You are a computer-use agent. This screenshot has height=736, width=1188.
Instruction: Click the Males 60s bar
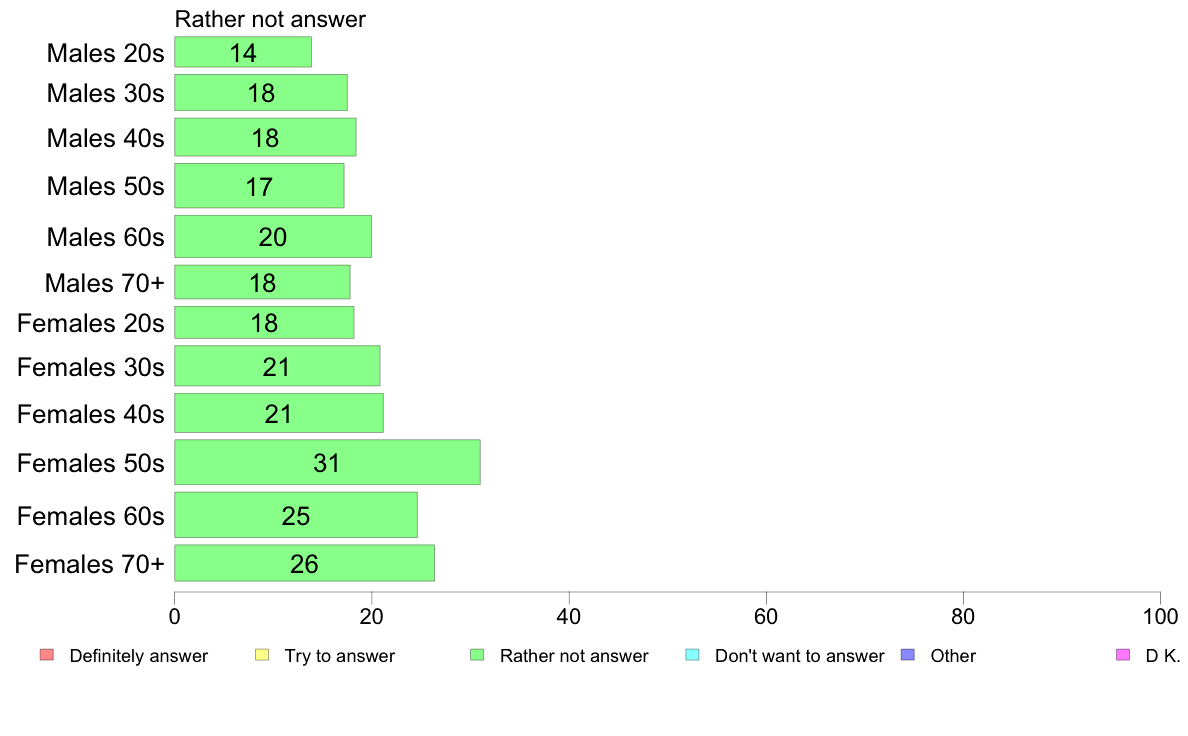point(273,237)
